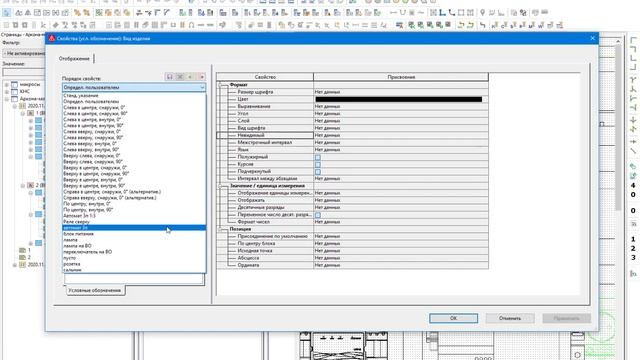Click the Вид шрифта property row
This screenshot has height=360, width=640.
pos(353,128)
